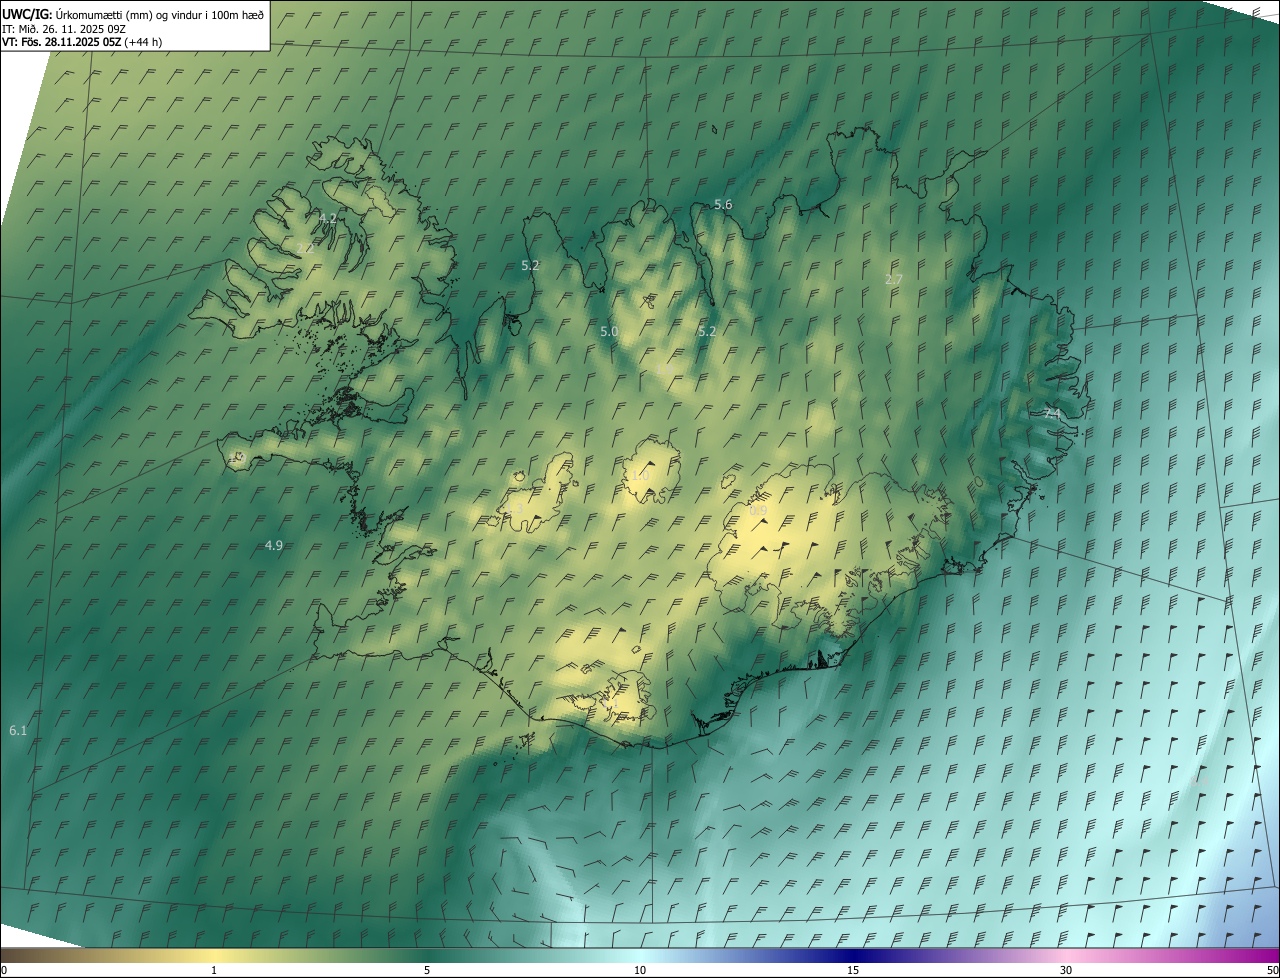The image size is (1280, 978).
Task: Click the 4.9 value over the western sea
Action: point(274,545)
